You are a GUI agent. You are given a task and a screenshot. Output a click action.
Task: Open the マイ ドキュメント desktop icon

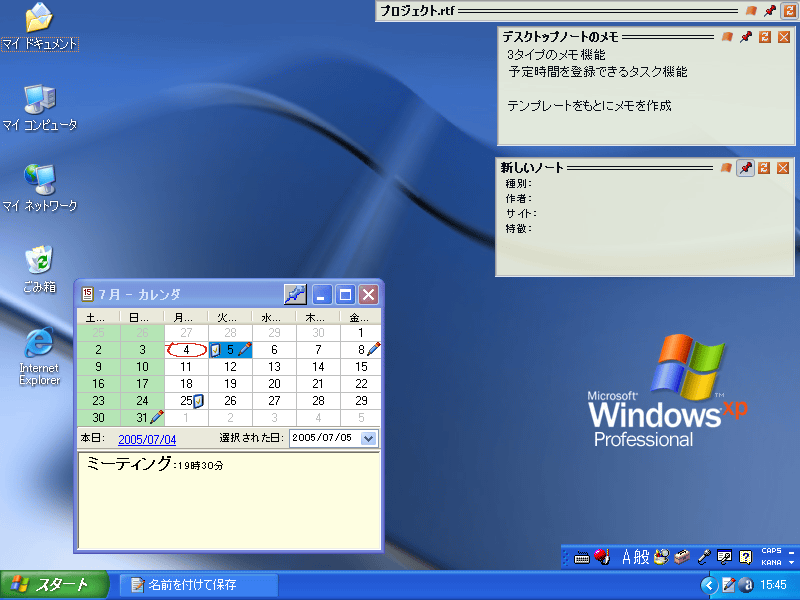pos(40,27)
